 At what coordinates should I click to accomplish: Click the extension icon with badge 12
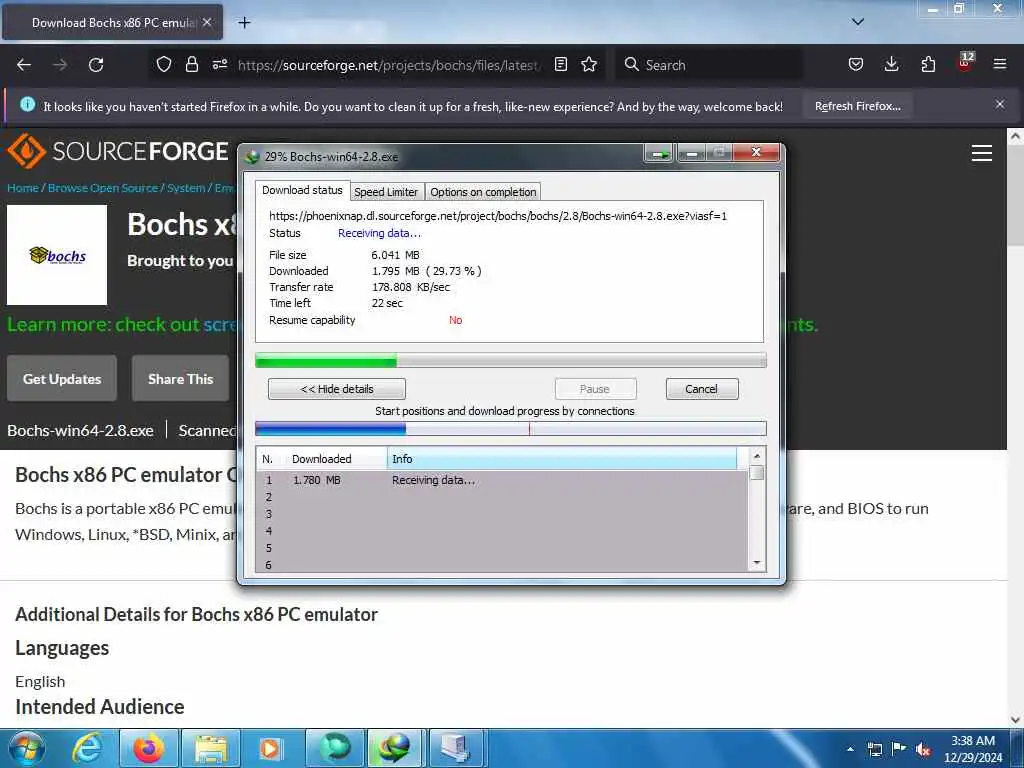click(x=965, y=62)
